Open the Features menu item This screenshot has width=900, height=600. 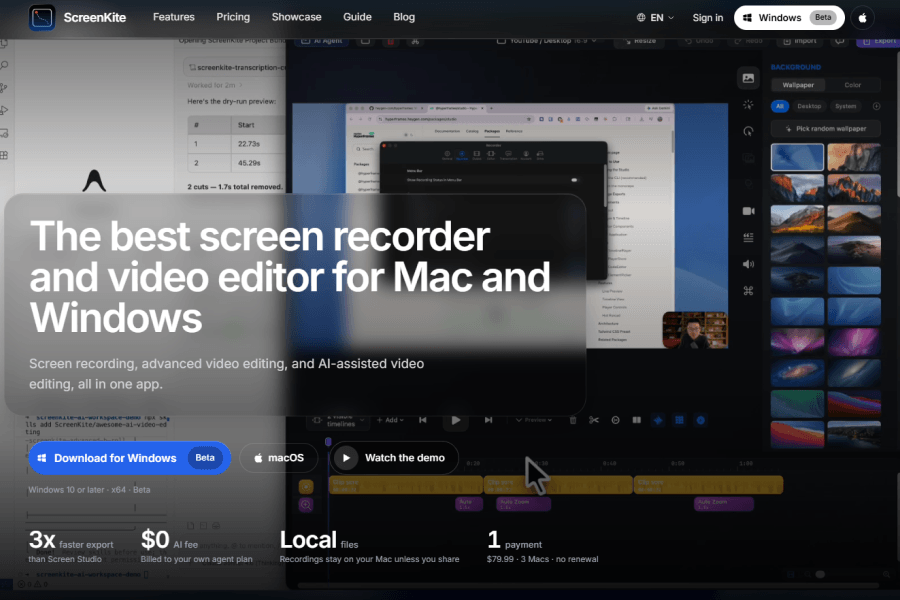tap(173, 17)
